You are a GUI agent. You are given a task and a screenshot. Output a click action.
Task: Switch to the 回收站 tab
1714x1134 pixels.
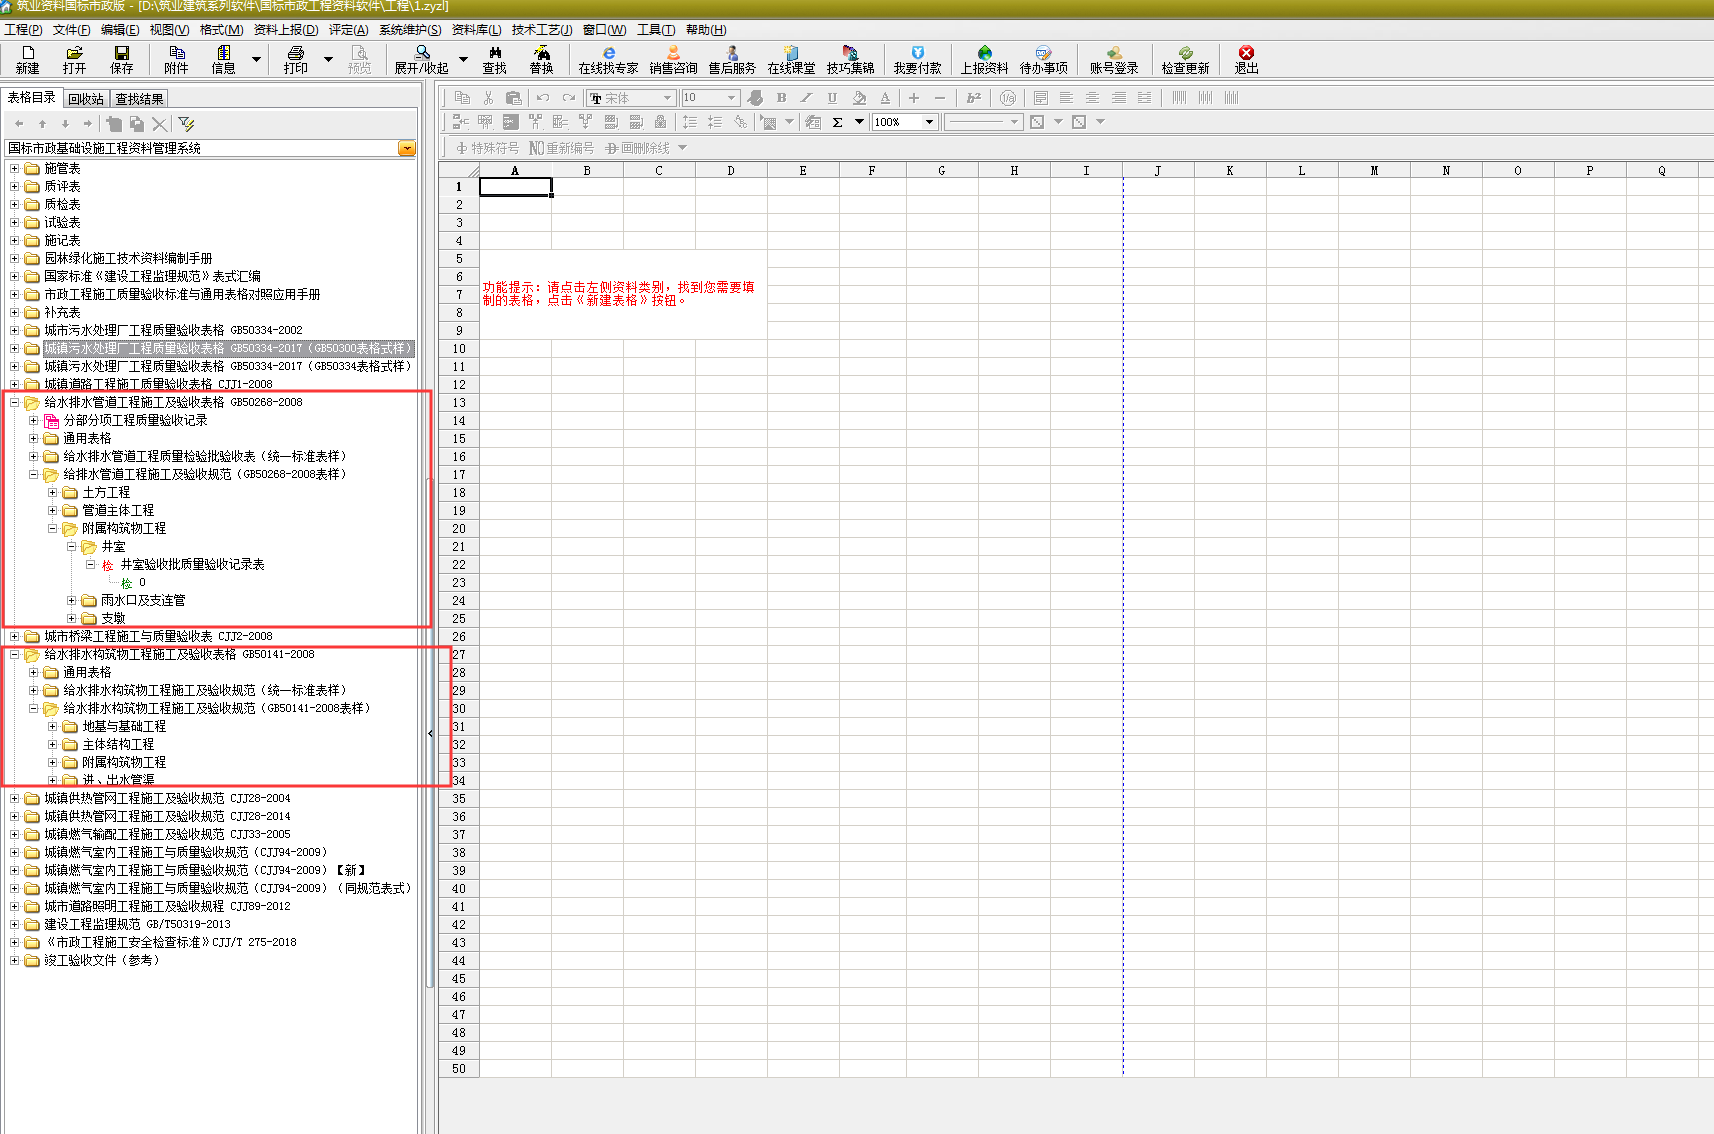(86, 99)
